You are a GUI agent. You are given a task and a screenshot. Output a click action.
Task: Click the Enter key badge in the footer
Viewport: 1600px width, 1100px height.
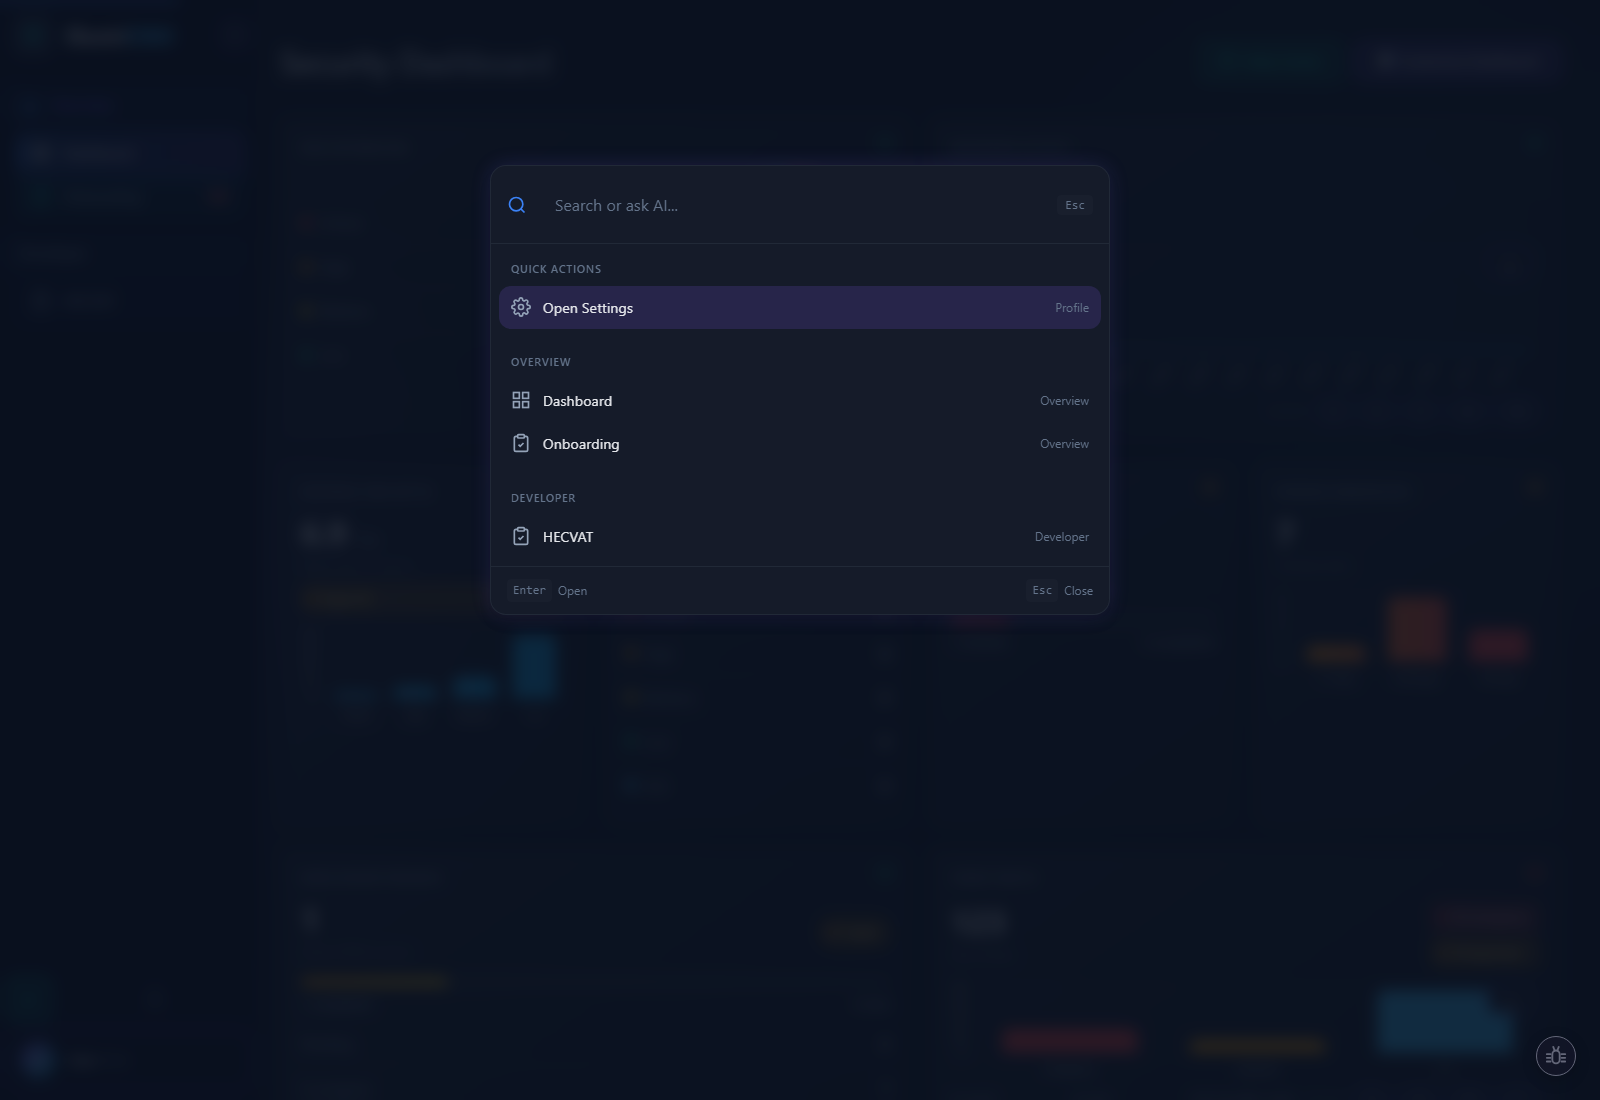pyautogui.click(x=528, y=590)
